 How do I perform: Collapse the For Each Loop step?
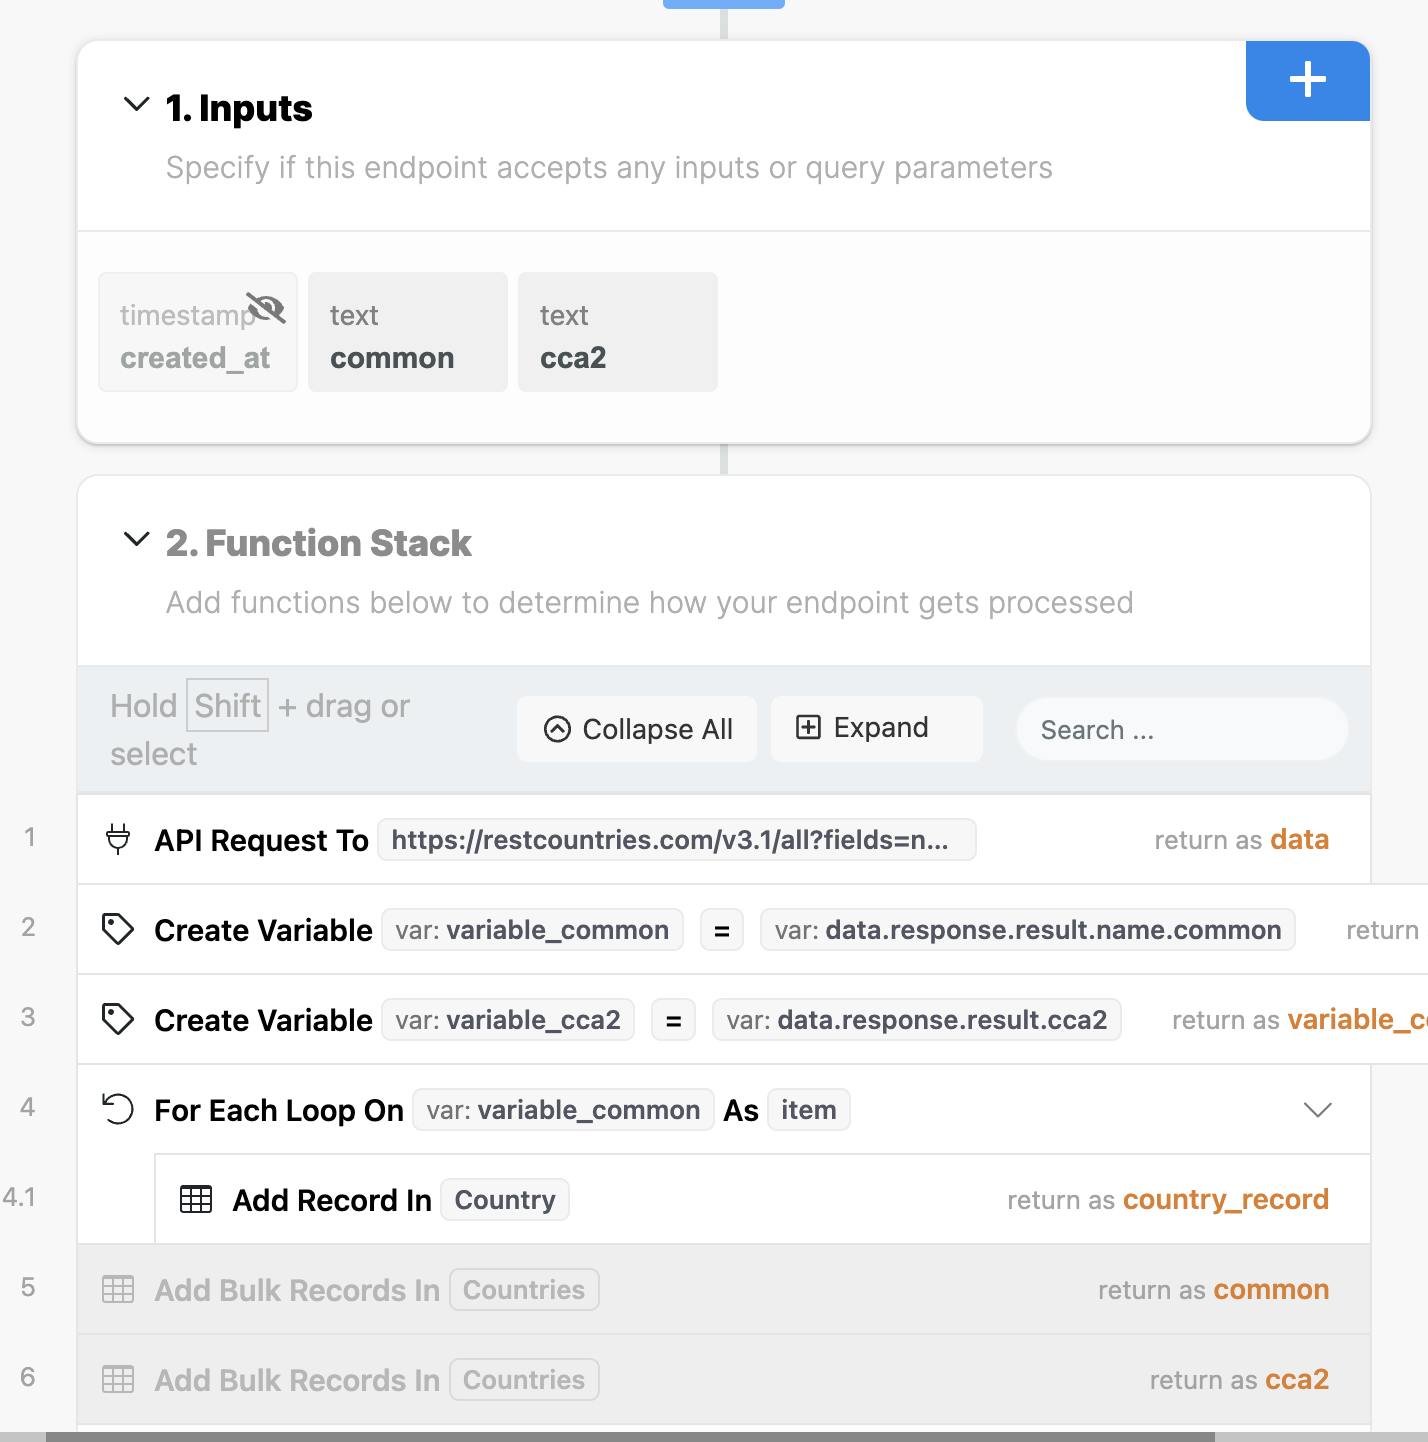1318,1110
